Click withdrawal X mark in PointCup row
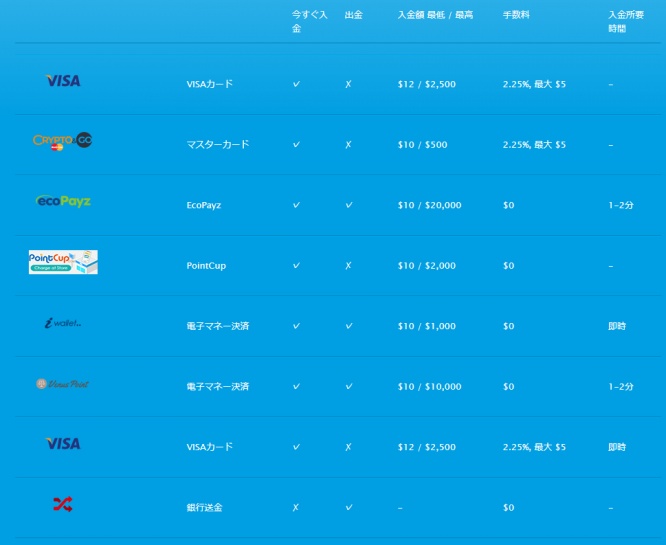This screenshot has height=545, width=666. click(x=348, y=265)
